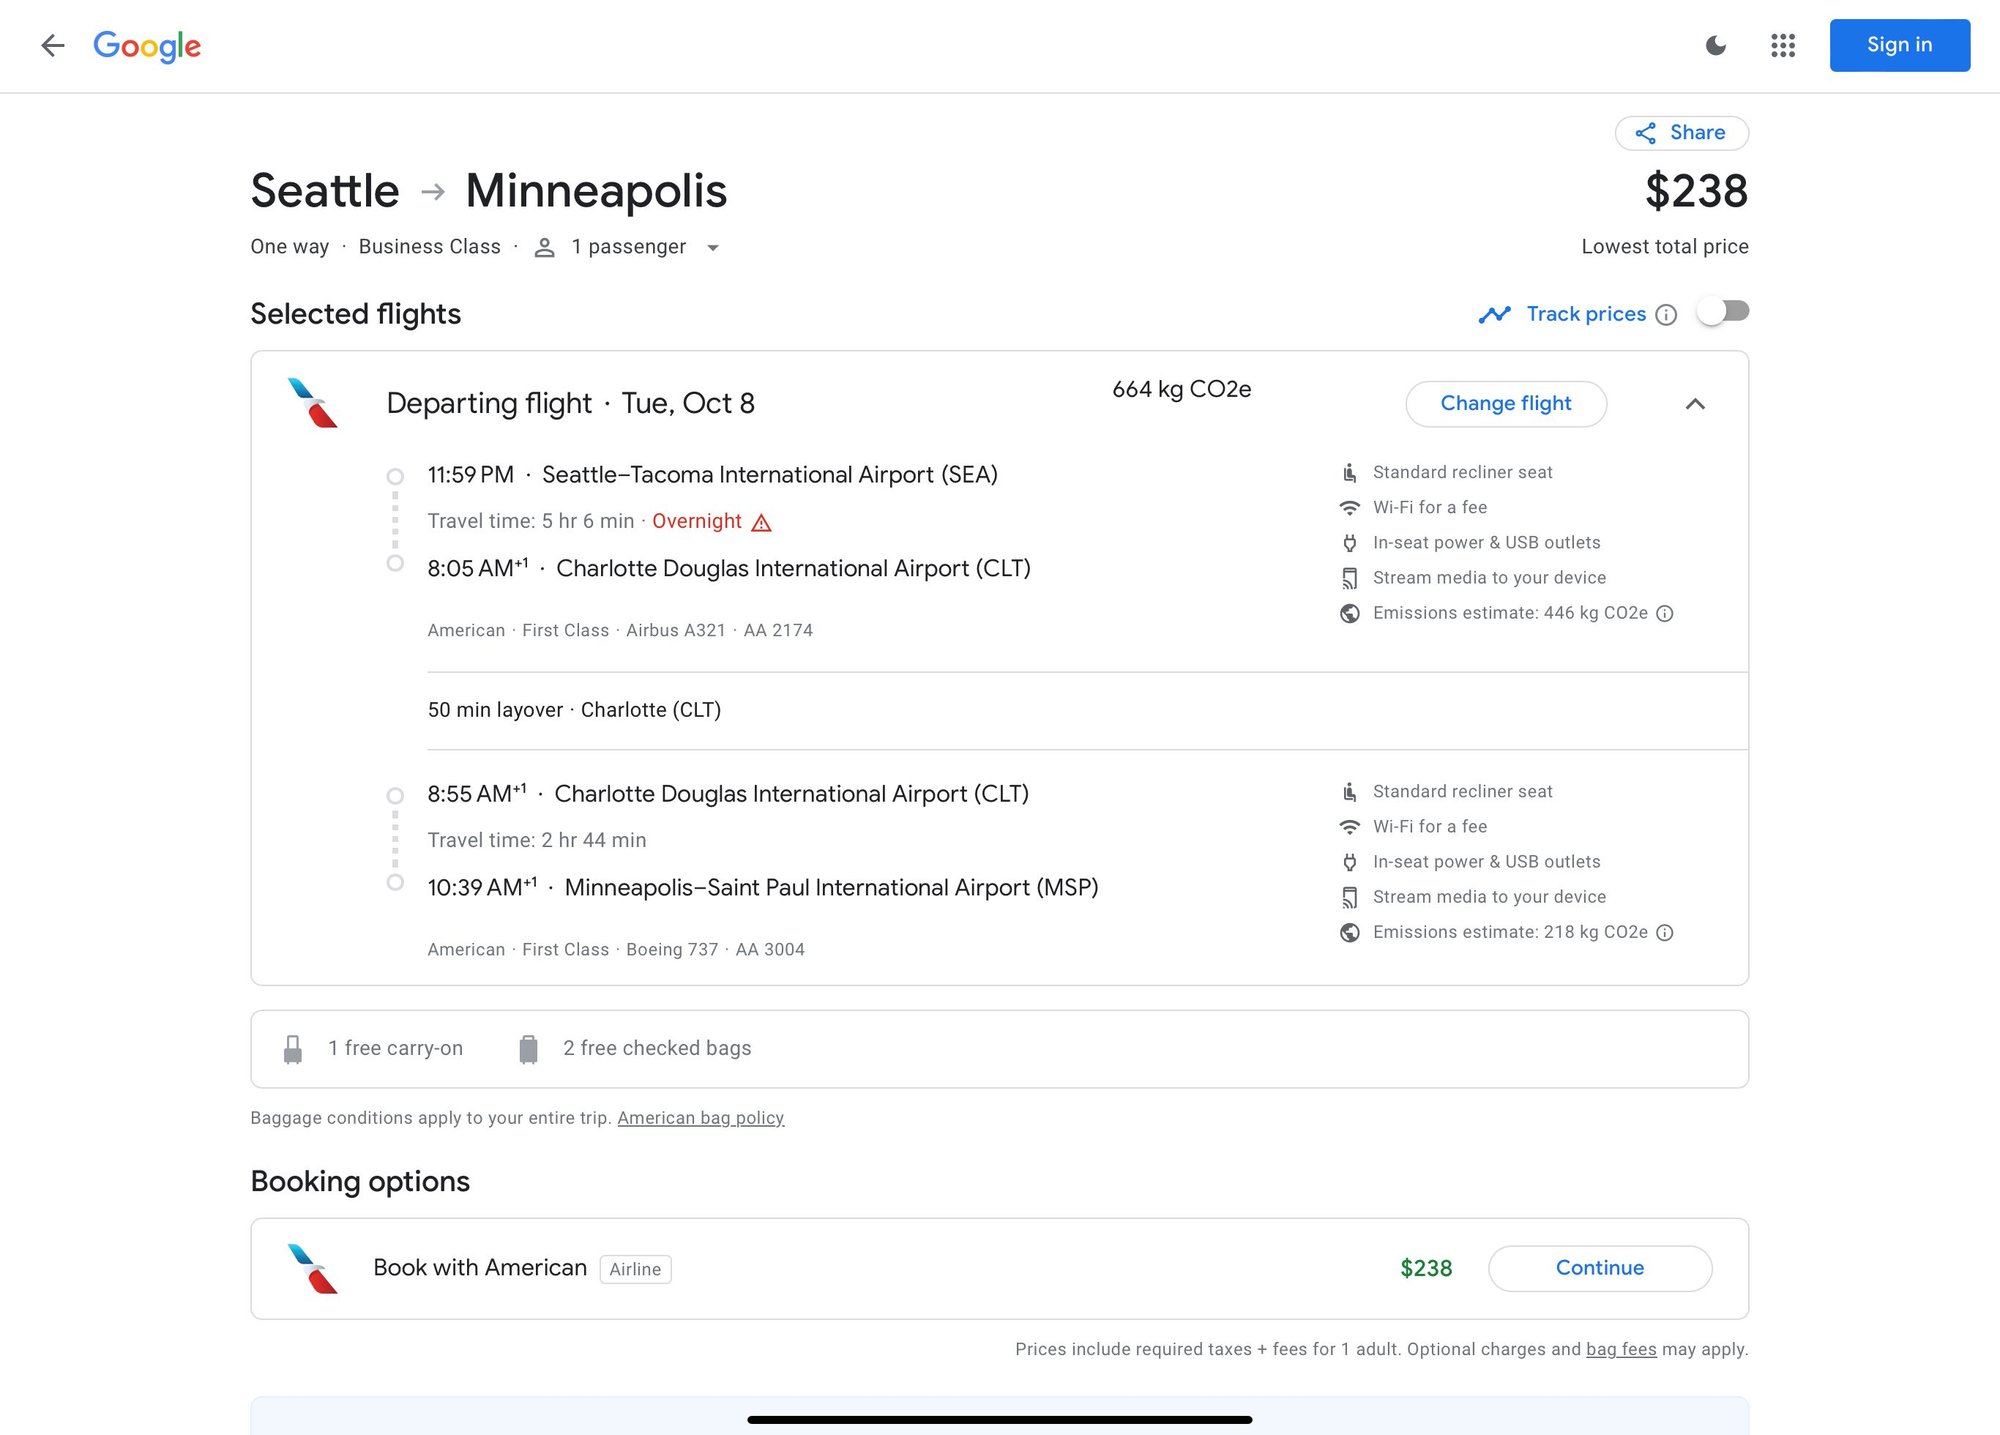Click the back arrow to return to results
The height and width of the screenshot is (1435, 2000).
pos(52,45)
